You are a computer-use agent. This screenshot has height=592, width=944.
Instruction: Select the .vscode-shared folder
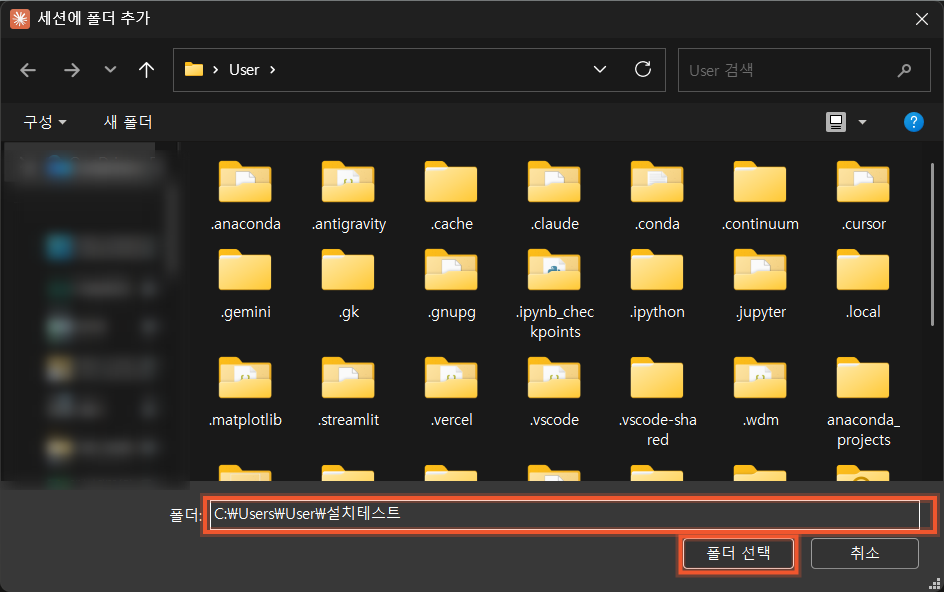657,402
